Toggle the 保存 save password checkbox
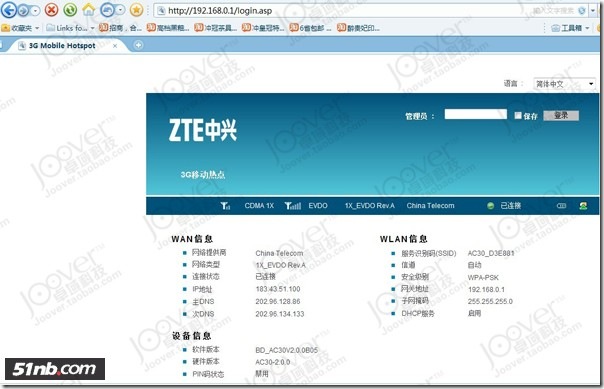 click(x=518, y=115)
